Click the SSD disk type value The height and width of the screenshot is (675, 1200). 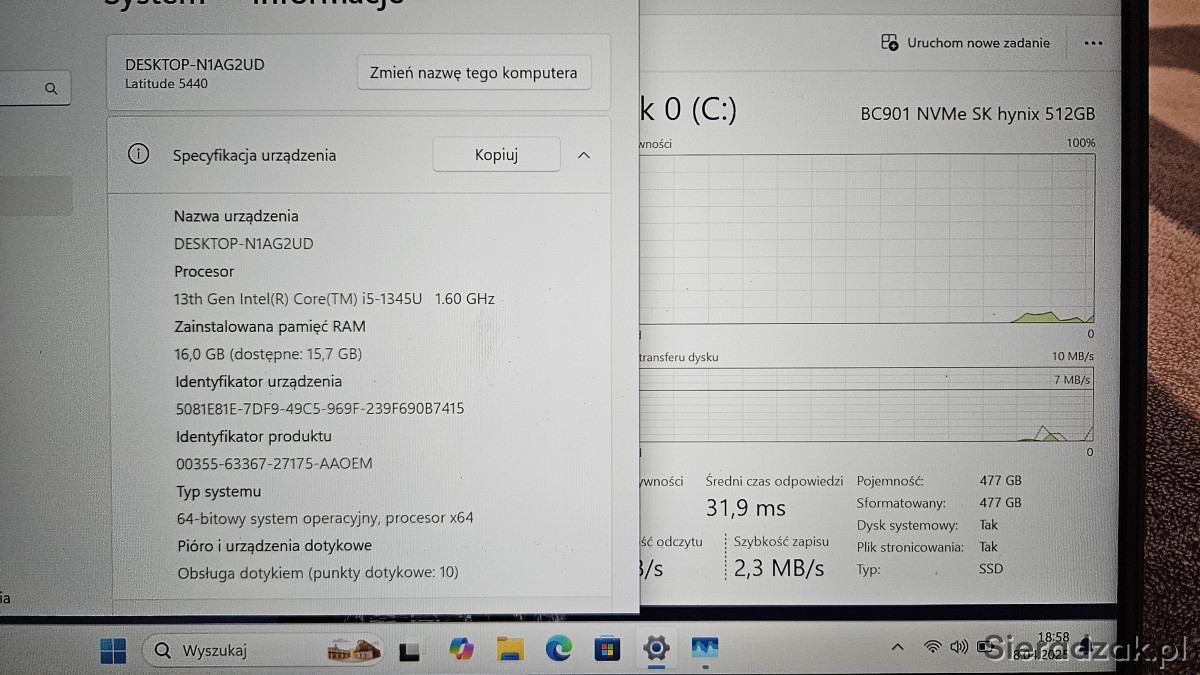[x=991, y=569]
